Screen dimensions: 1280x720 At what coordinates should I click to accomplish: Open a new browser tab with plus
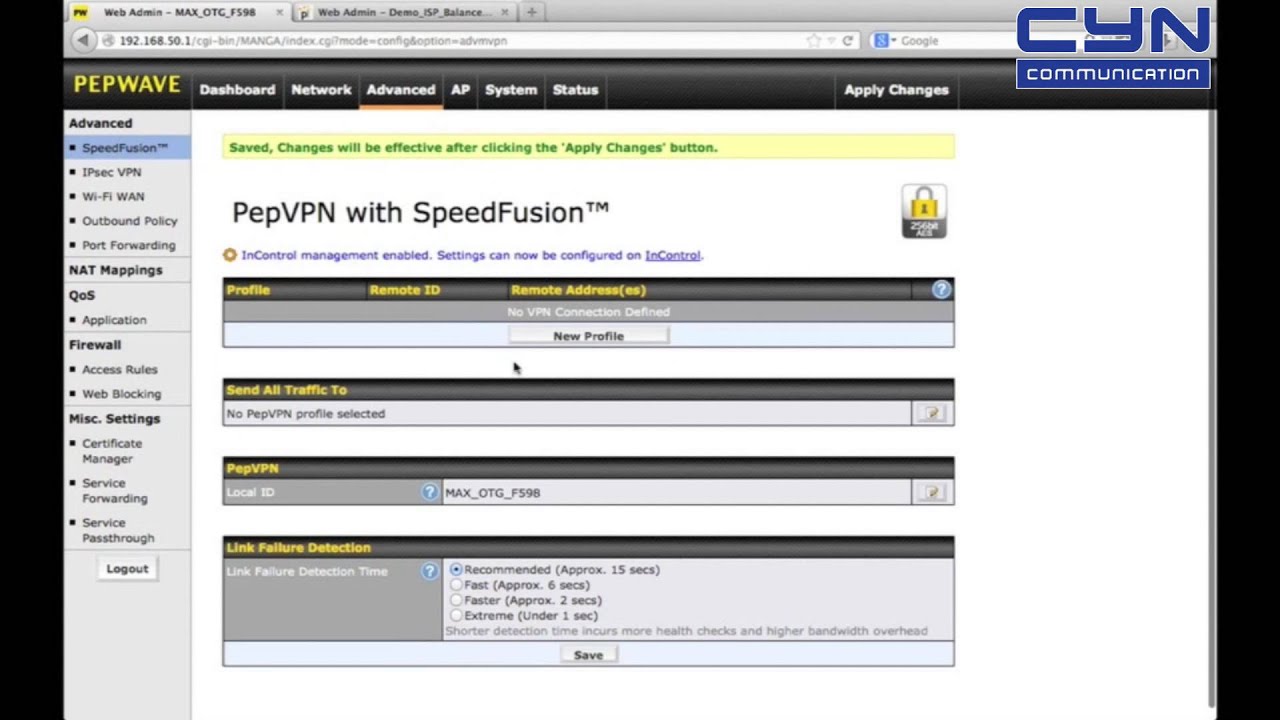531,12
